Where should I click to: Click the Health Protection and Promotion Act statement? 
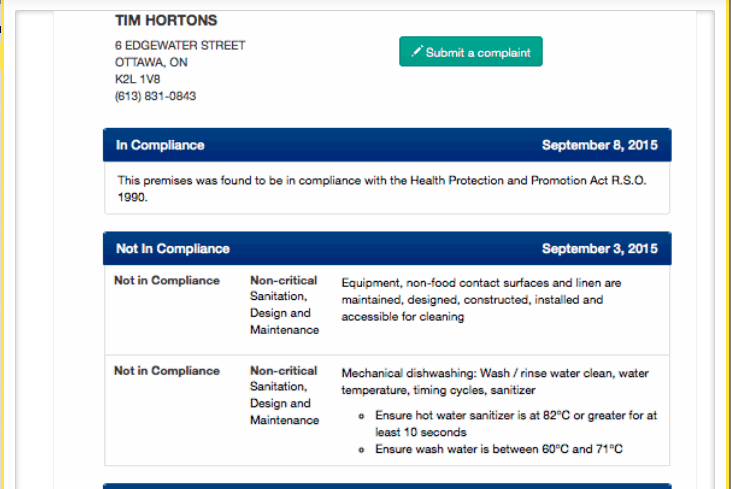tap(385, 188)
